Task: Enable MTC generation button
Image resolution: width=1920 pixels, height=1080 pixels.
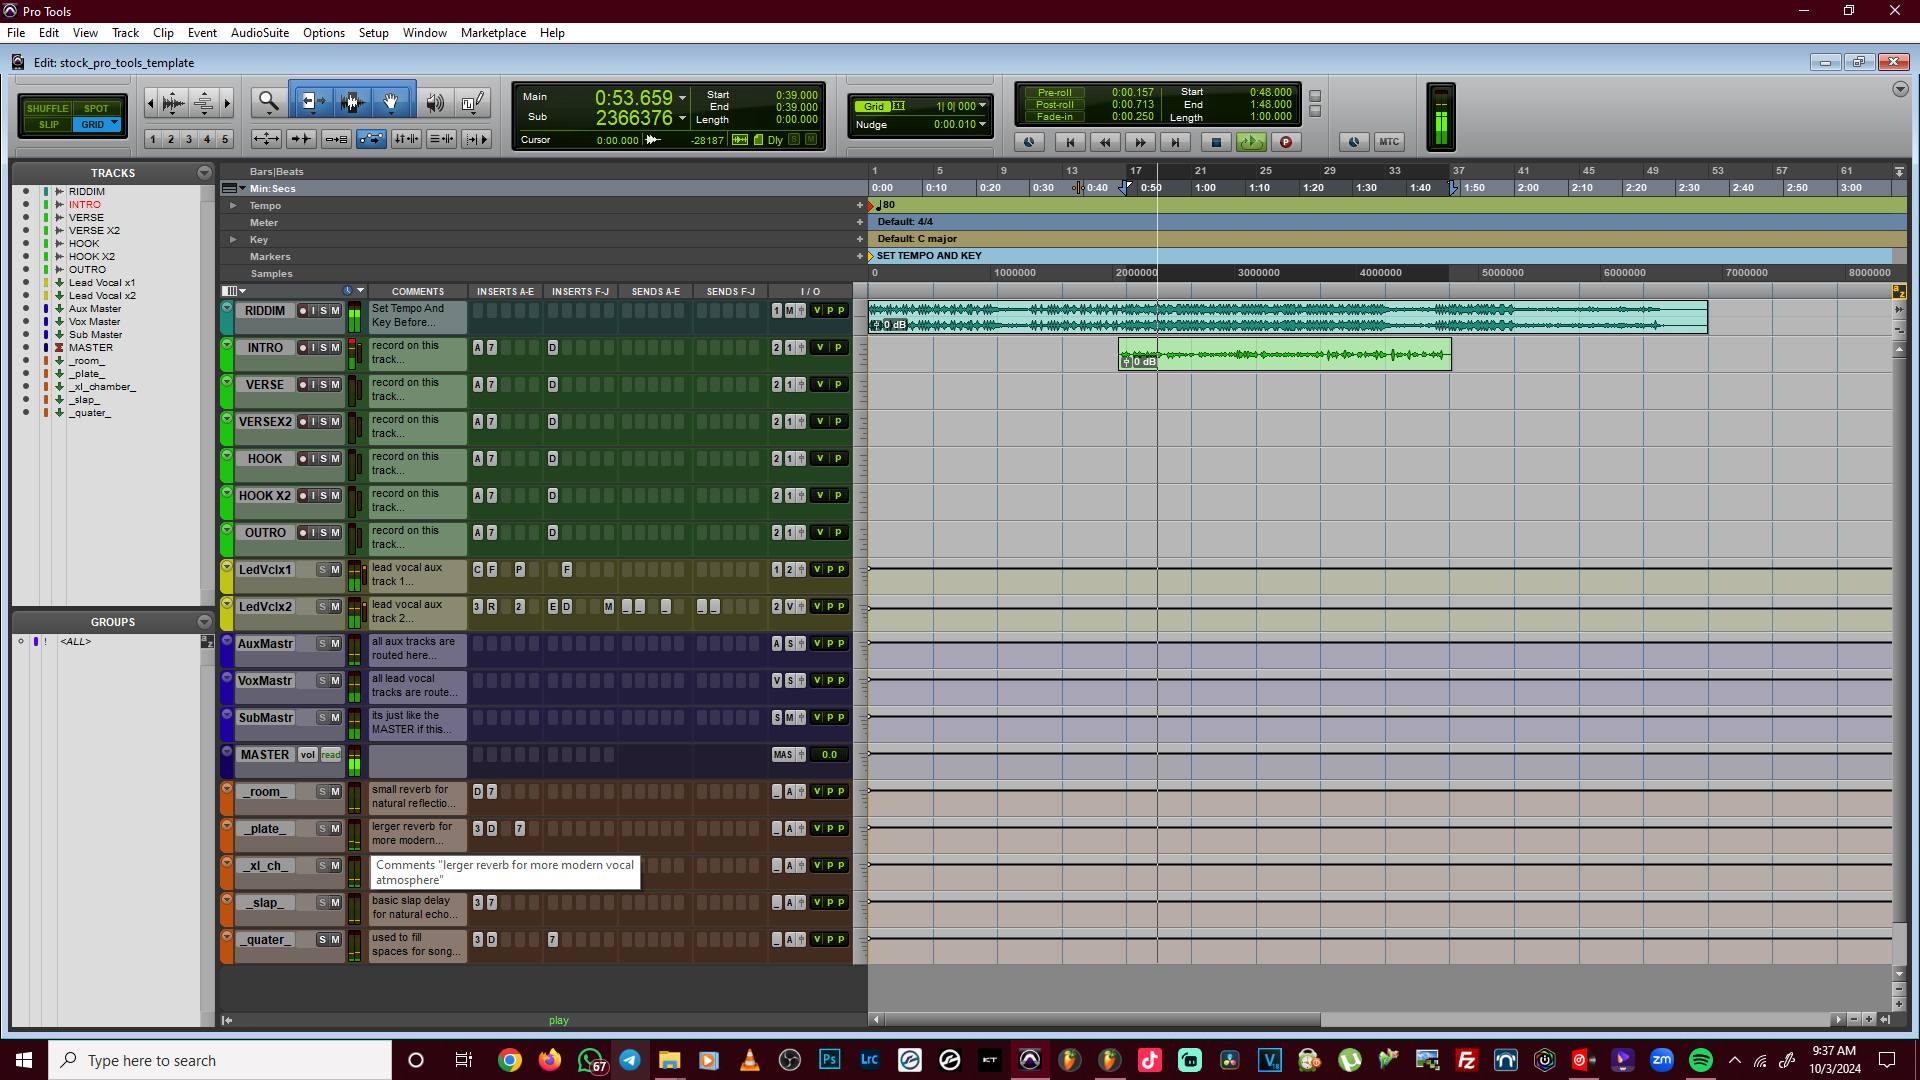Action: (1389, 142)
